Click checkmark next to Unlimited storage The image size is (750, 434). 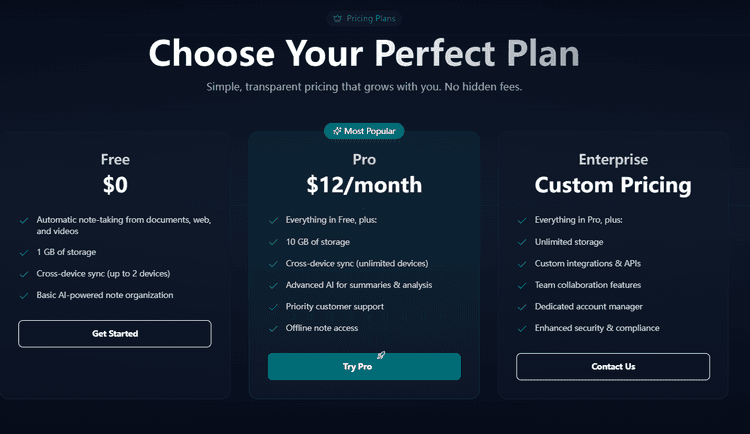click(521, 241)
